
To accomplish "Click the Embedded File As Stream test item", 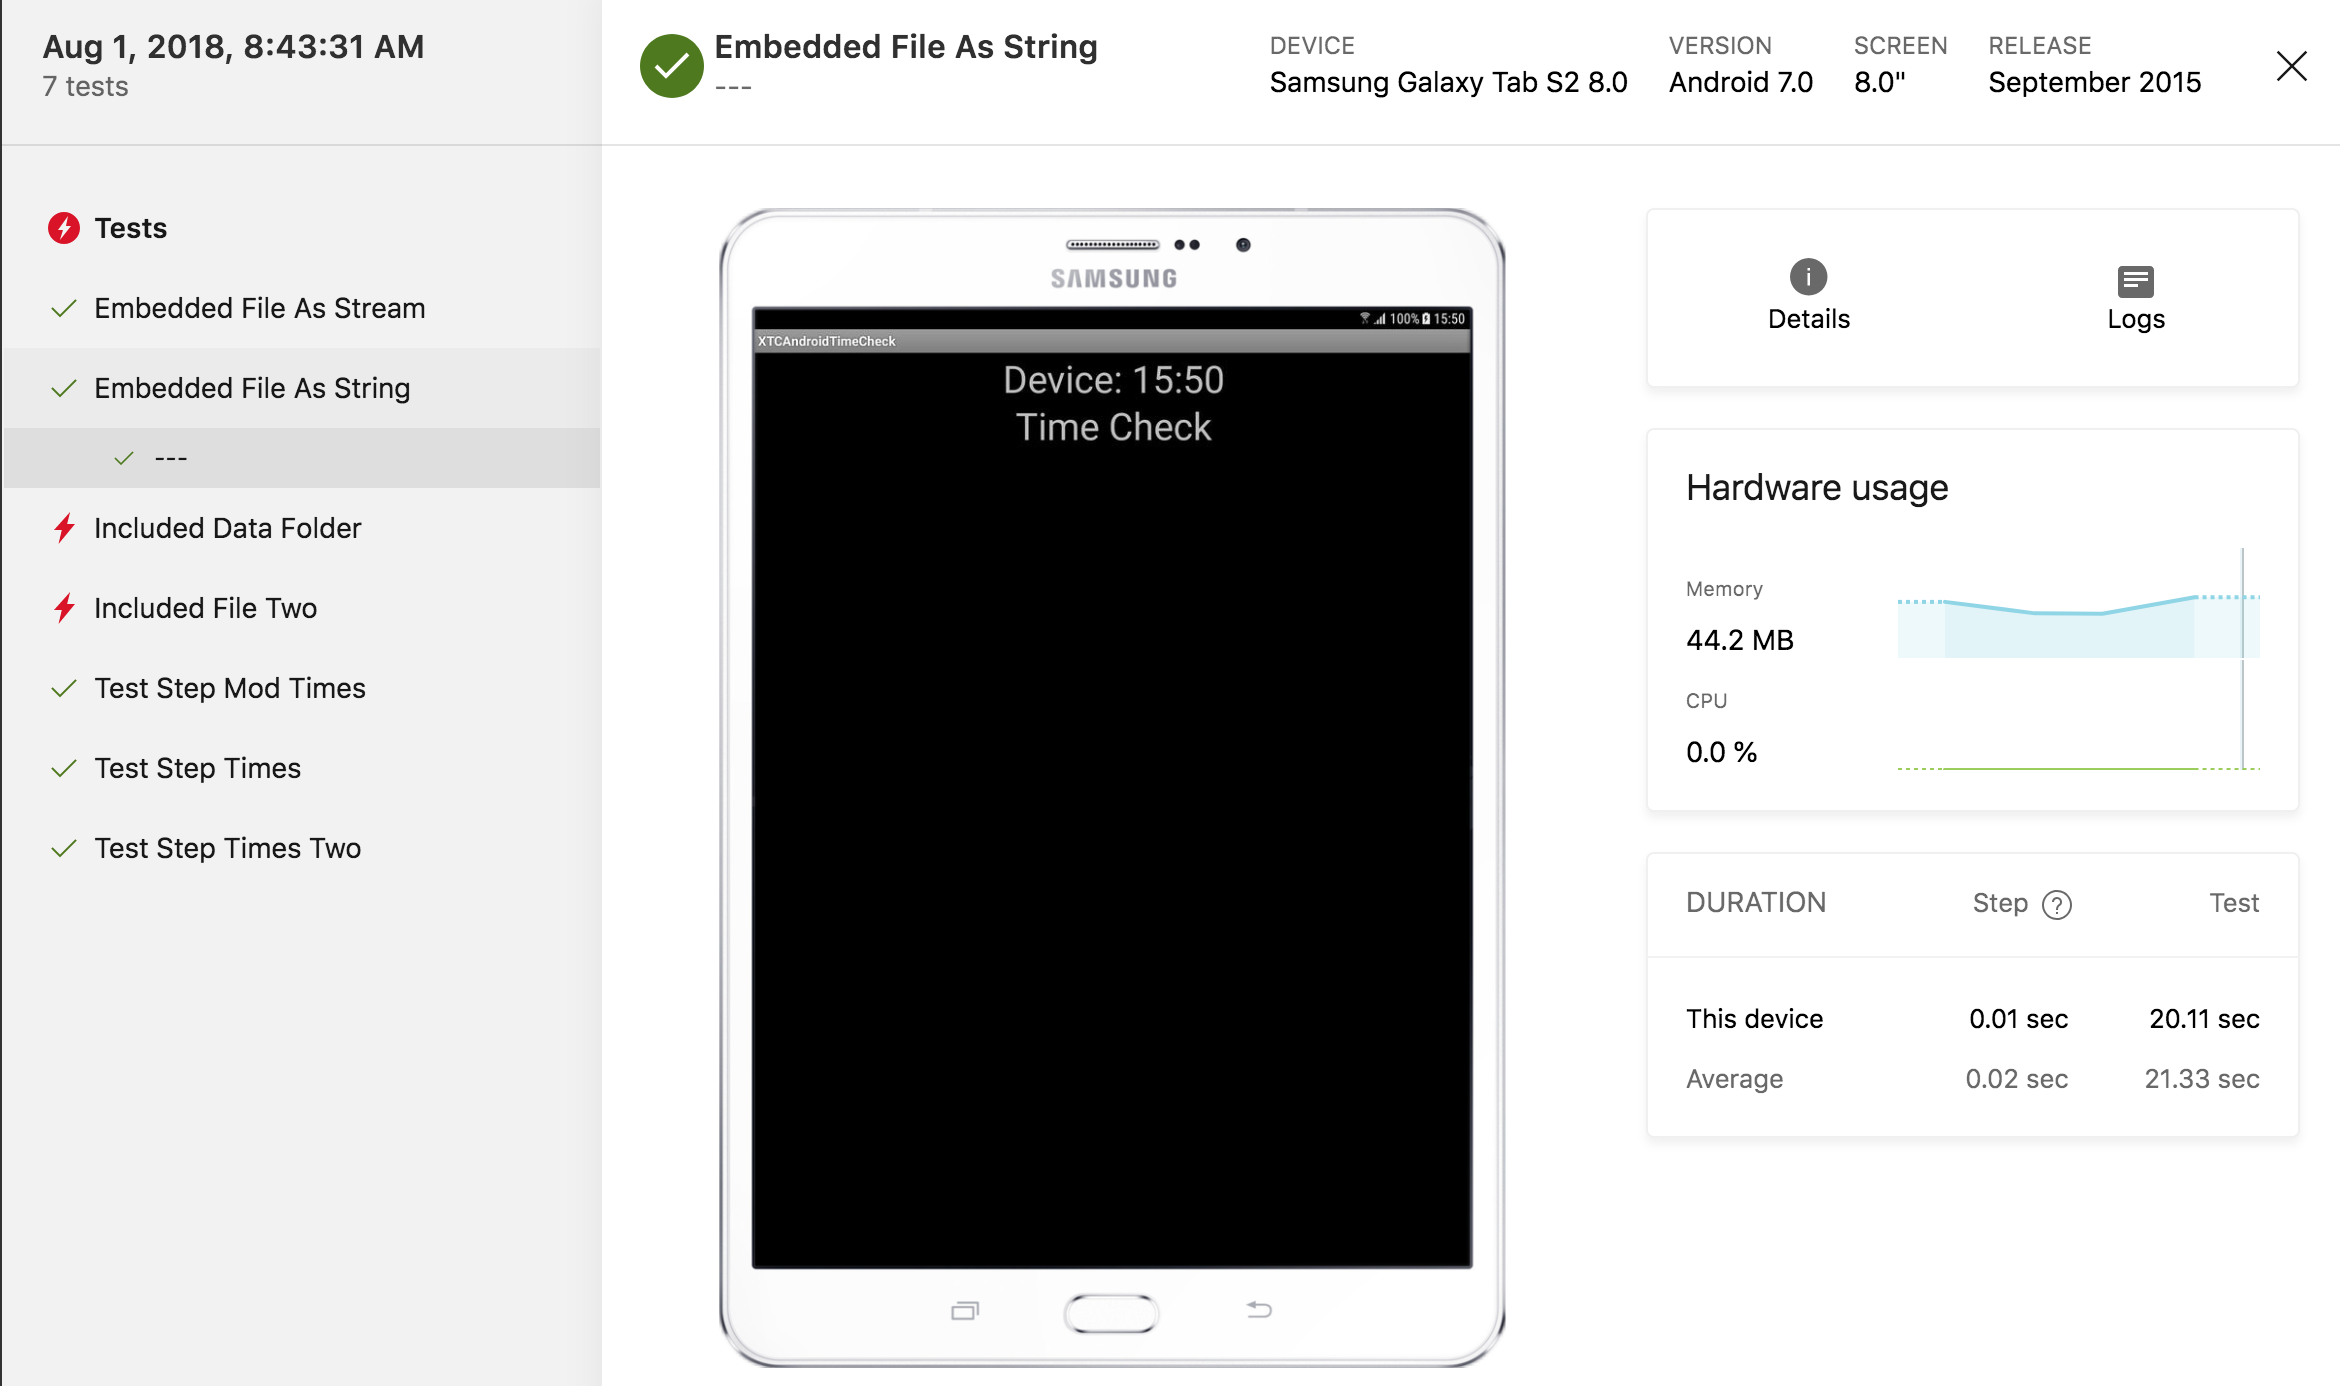I will click(x=261, y=309).
